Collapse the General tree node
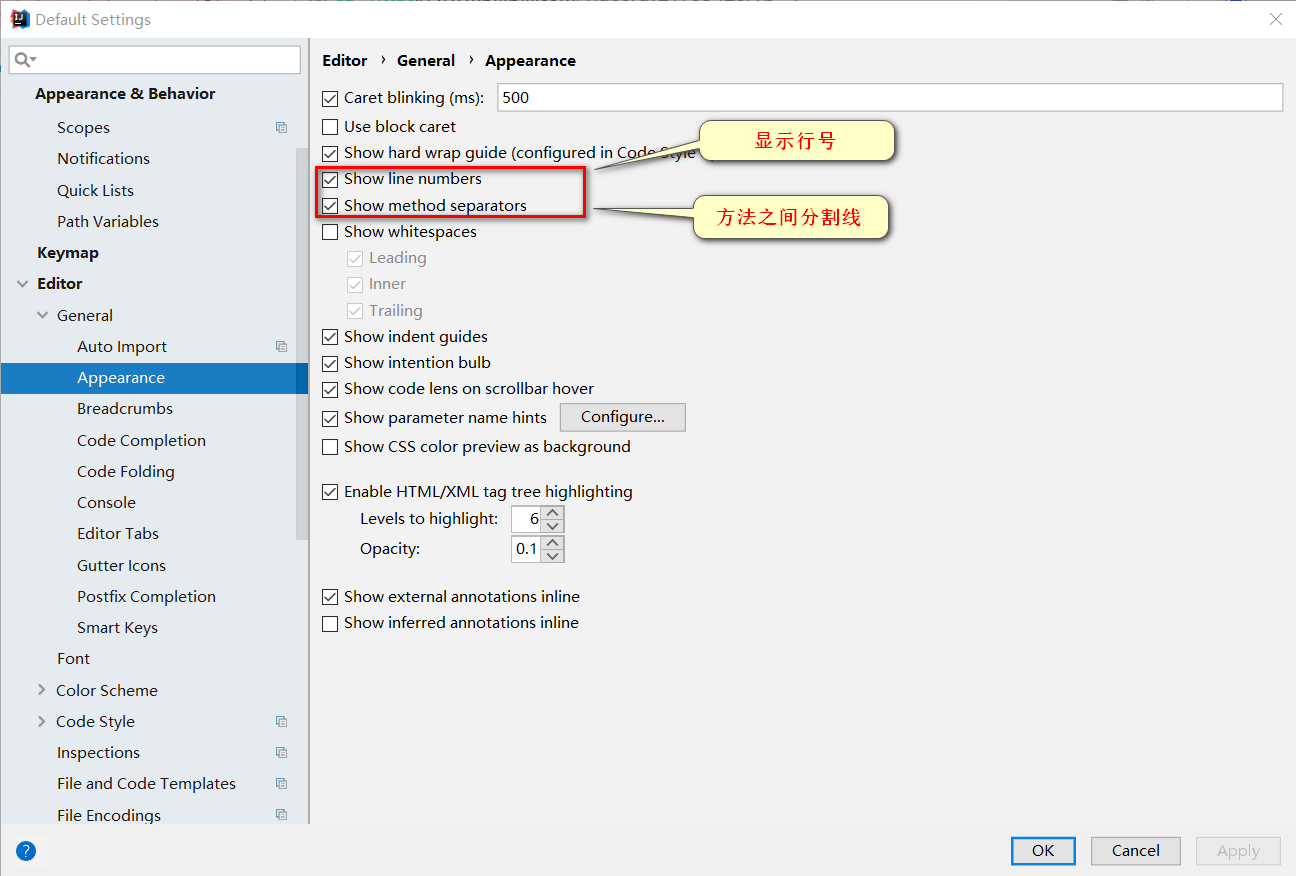This screenshot has width=1296, height=876. pyautogui.click(x=42, y=315)
